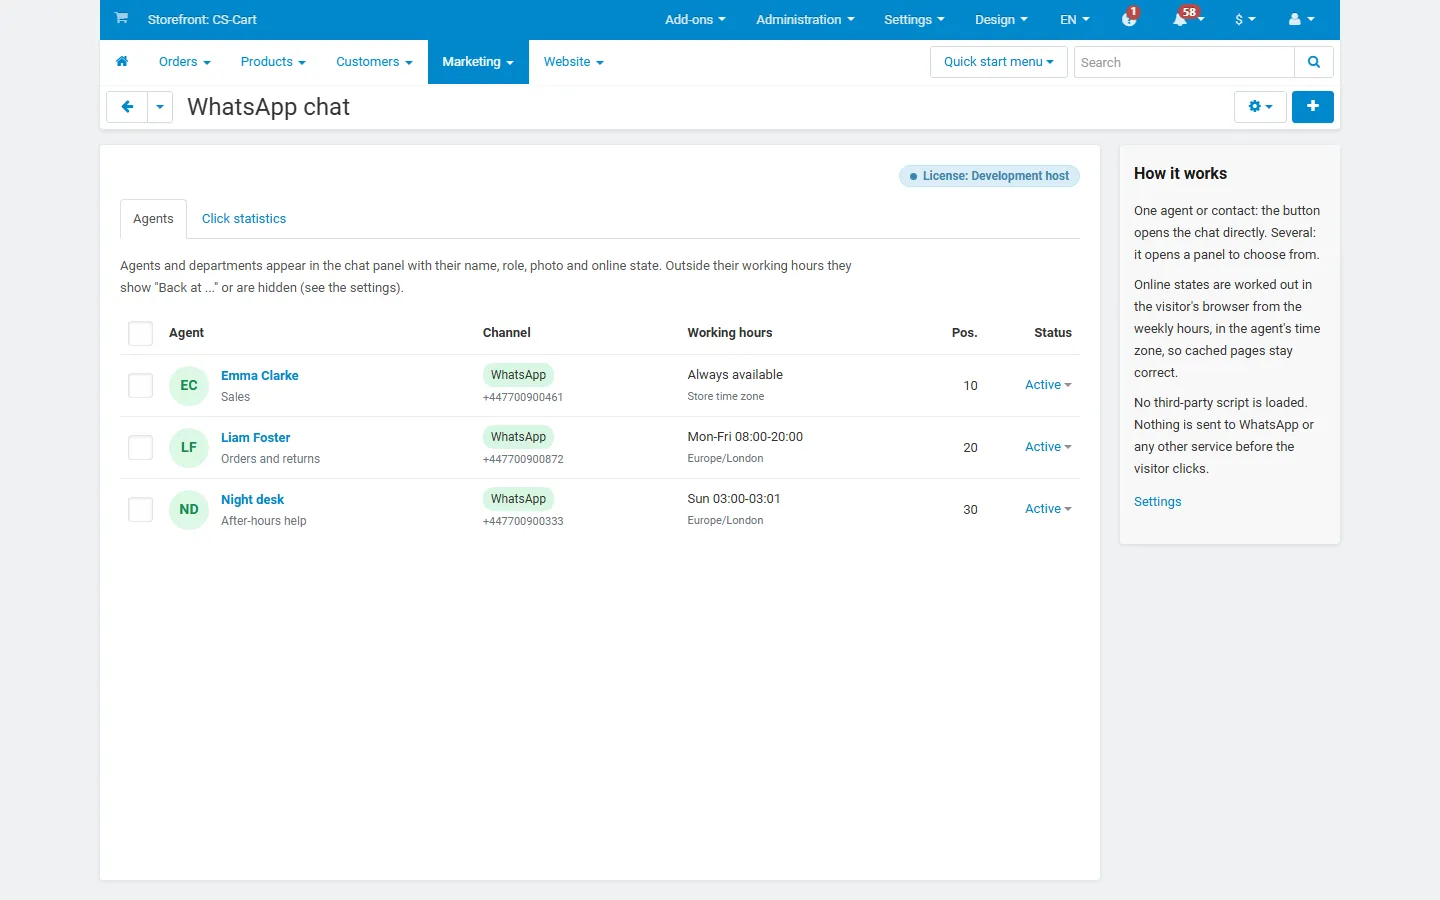The width and height of the screenshot is (1440, 900).
Task: Open the Add-ons menu
Action: tap(695, 19)
